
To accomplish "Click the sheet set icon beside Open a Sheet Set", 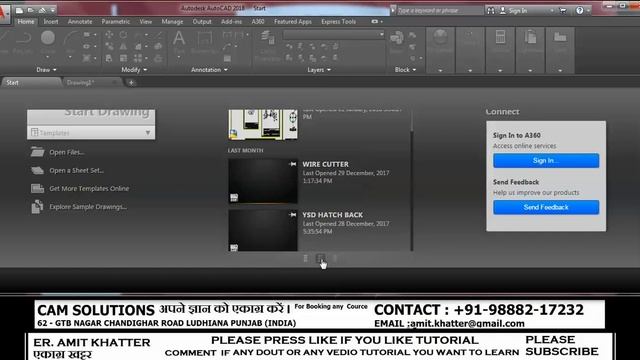I will (x=37, y=170).
